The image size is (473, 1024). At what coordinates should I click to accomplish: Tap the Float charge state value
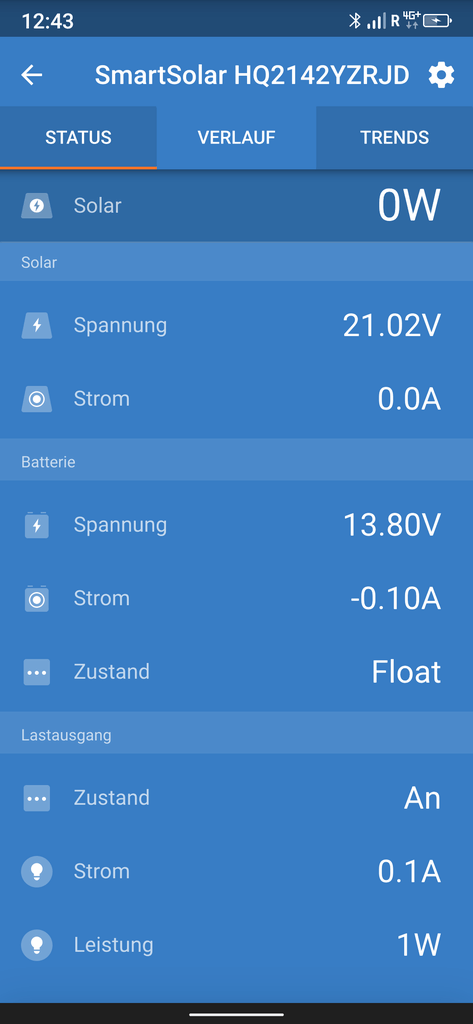(406, 672)
